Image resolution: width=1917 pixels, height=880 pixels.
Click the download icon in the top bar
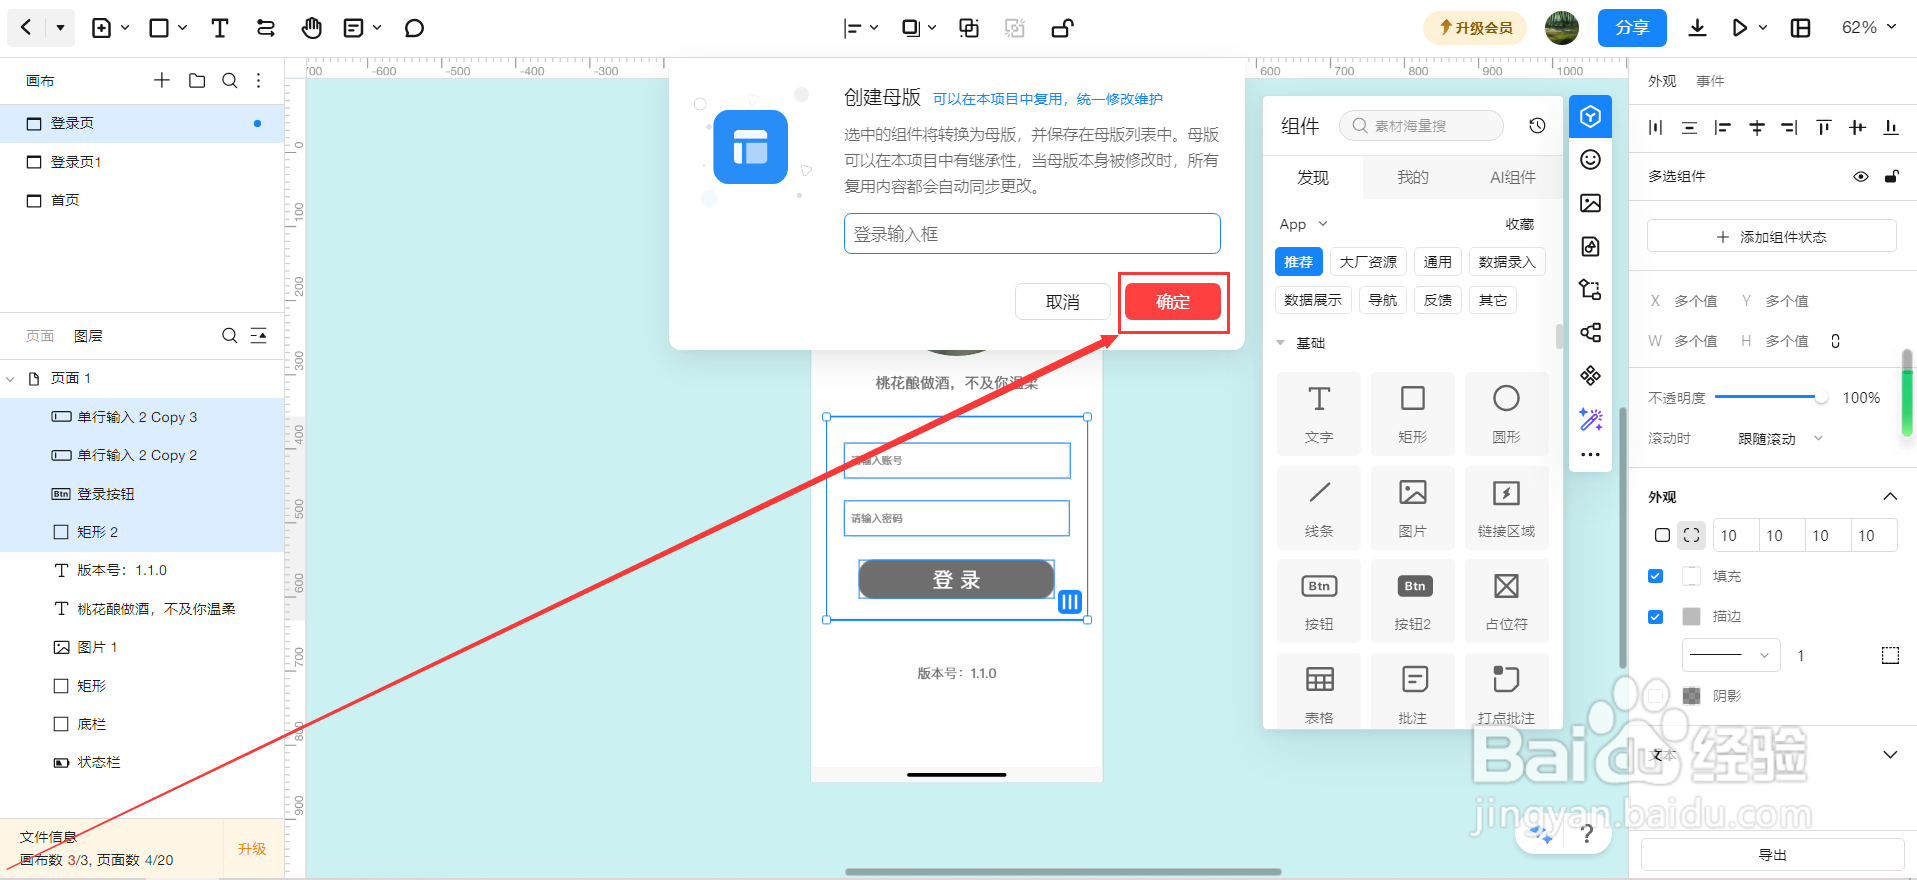pos(1697,28)
